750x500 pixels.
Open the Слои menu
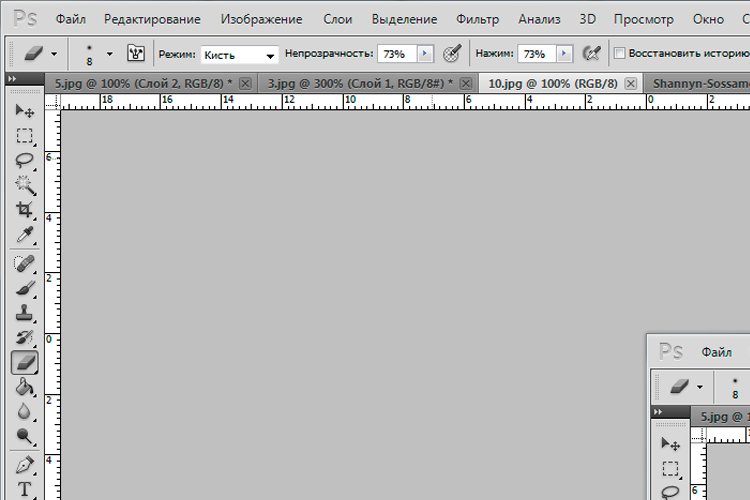coord(338,19)
